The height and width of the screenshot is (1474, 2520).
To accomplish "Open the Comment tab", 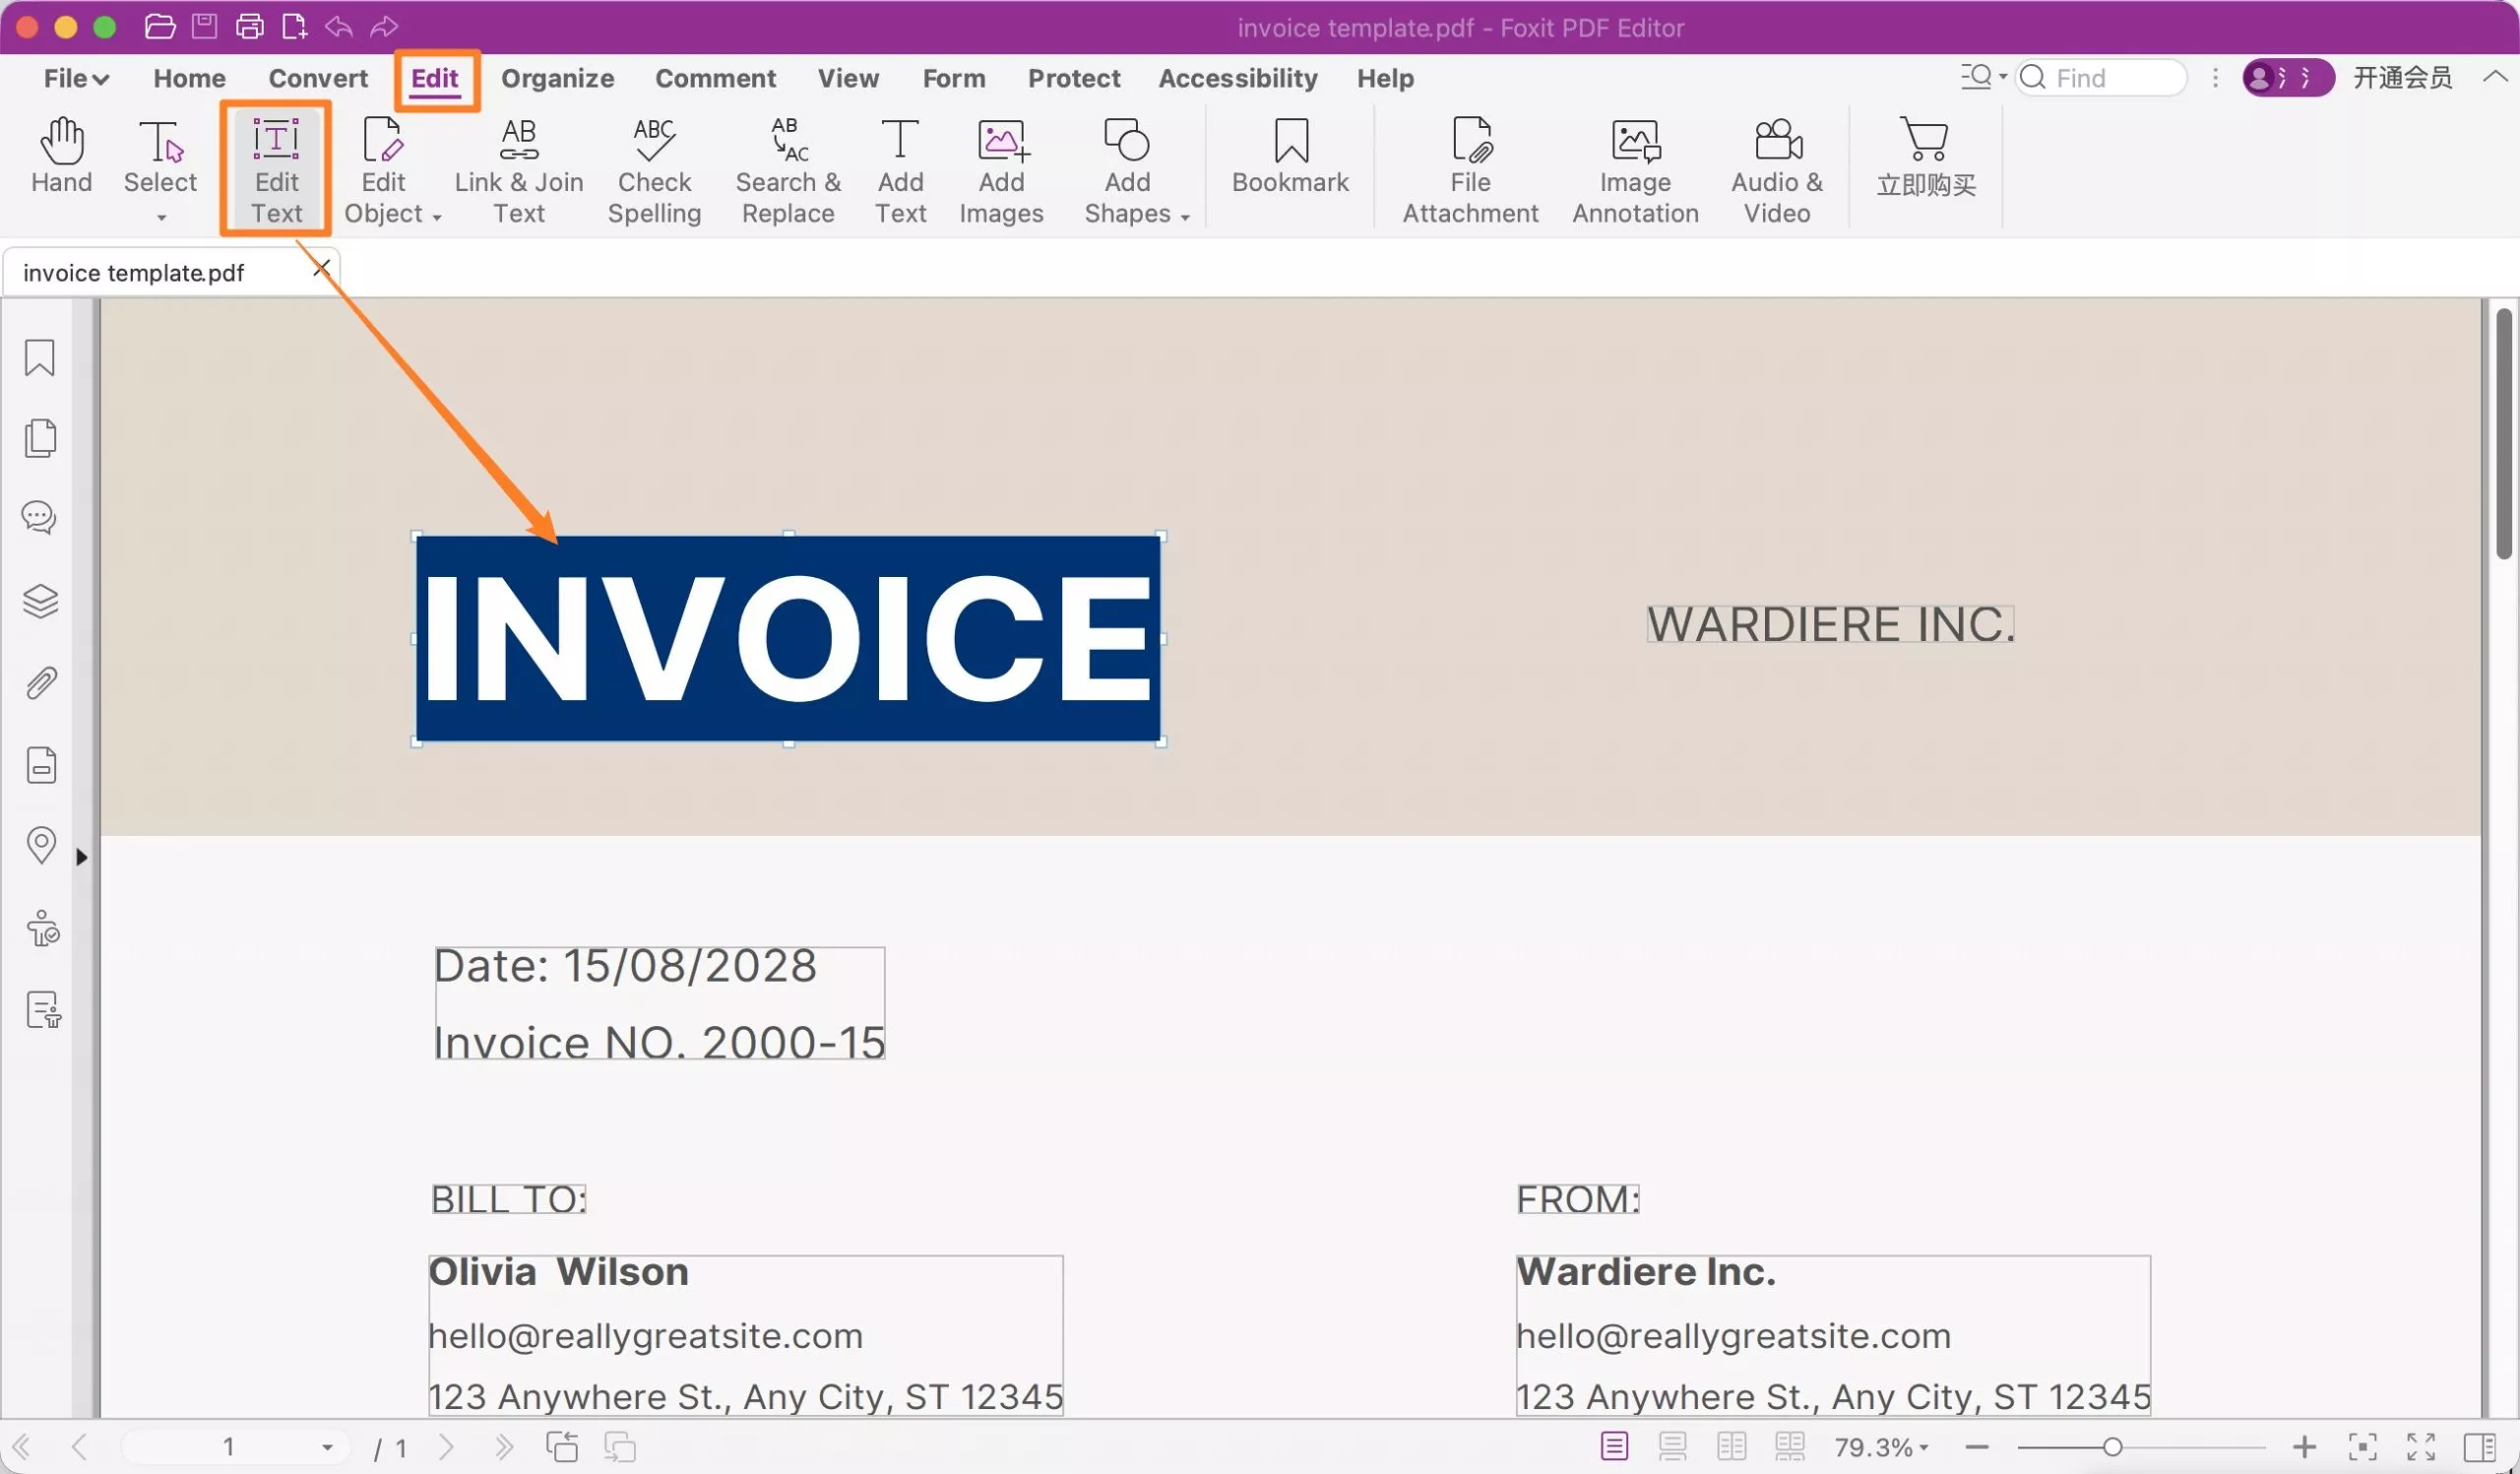I will click(x=715, y=78).
